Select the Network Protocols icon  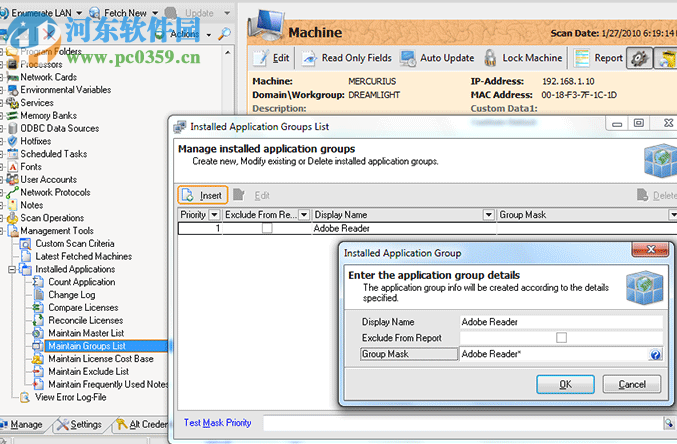pos(13,192)
